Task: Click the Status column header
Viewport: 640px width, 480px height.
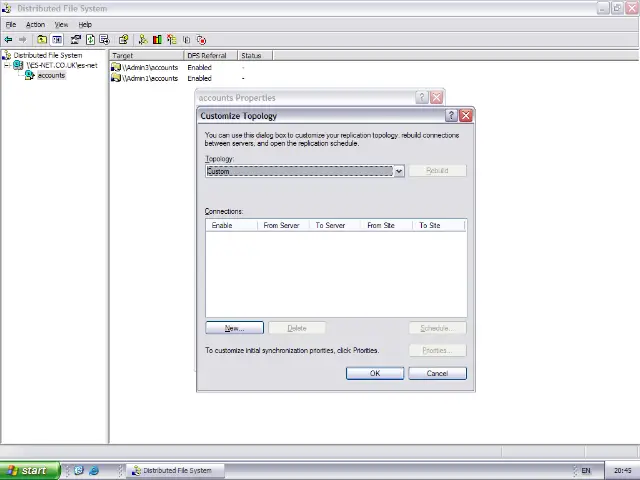Action: pos(255,56)
